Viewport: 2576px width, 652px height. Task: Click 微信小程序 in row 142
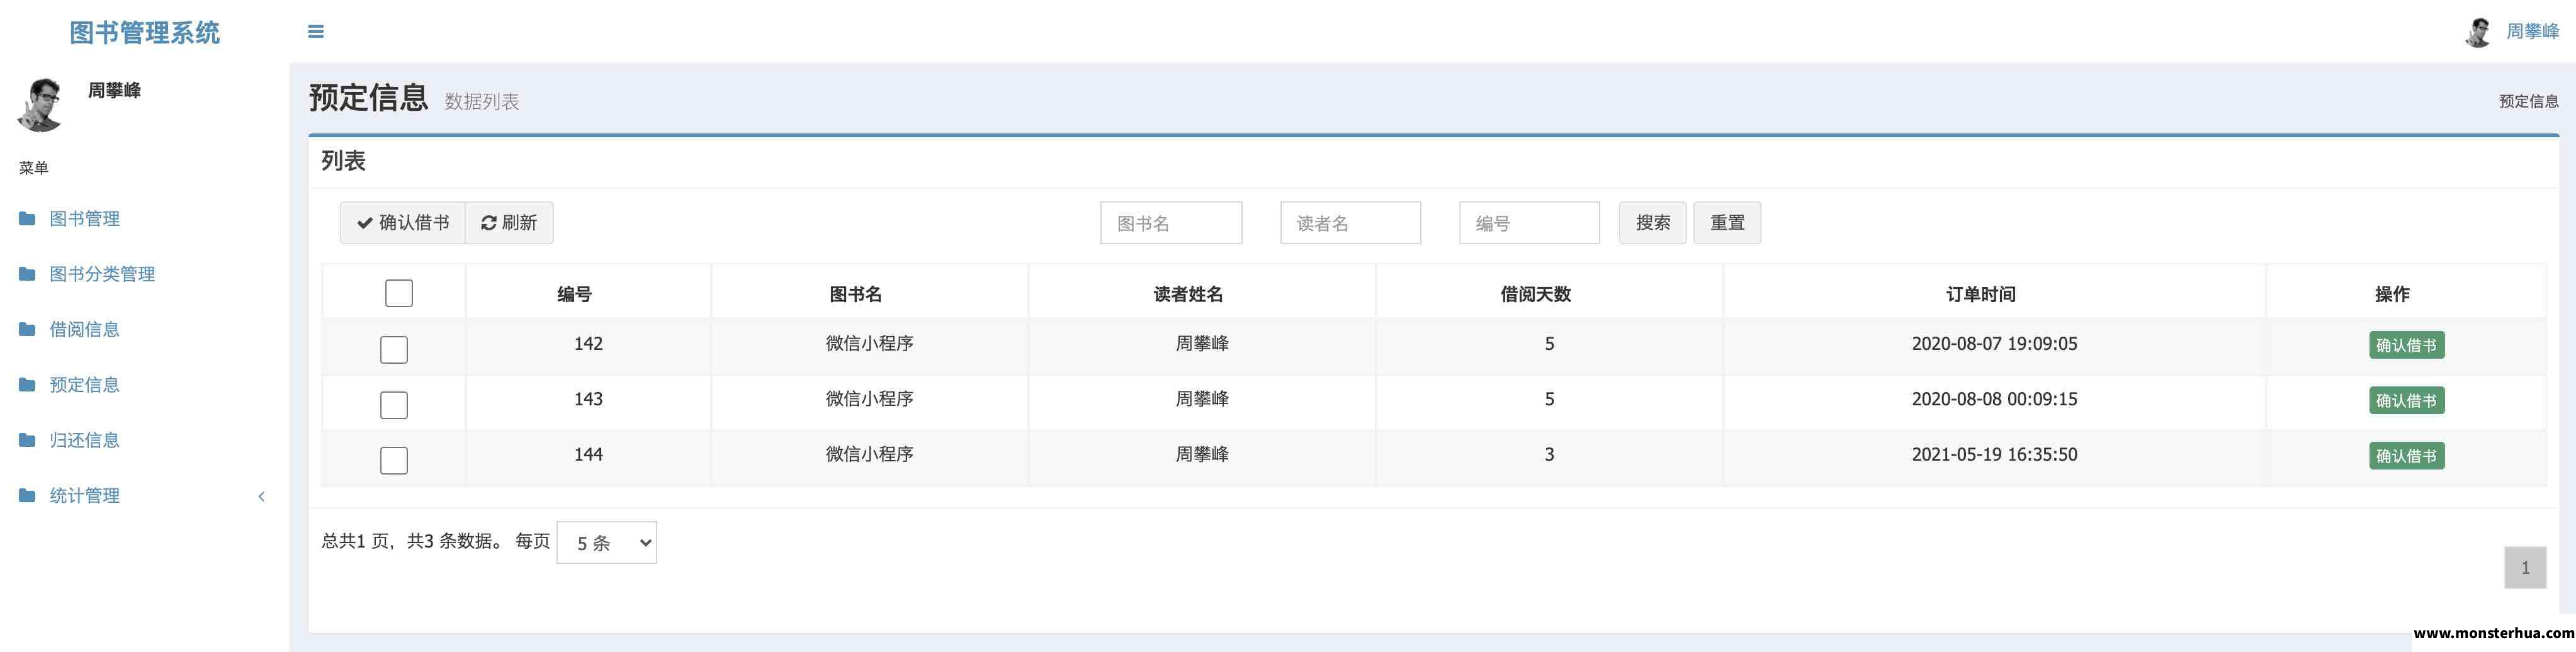click(x=869, y=344)
